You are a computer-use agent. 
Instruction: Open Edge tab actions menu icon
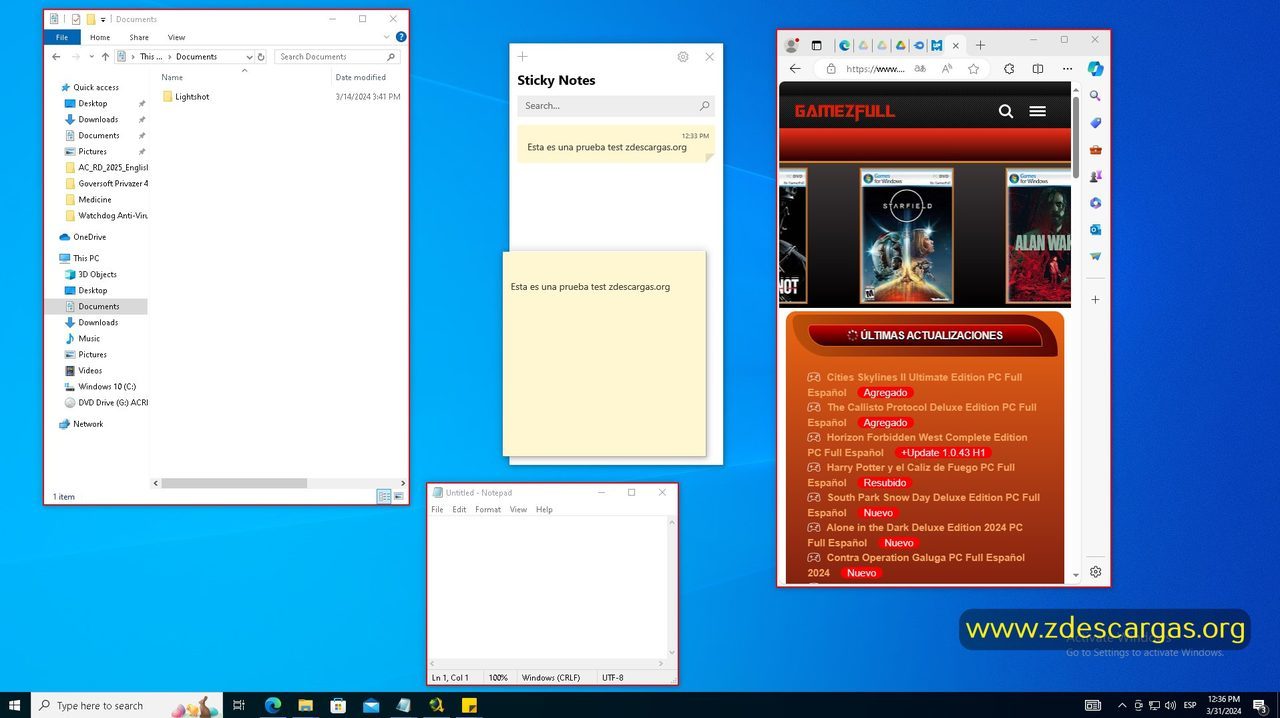tap(816, 45)
